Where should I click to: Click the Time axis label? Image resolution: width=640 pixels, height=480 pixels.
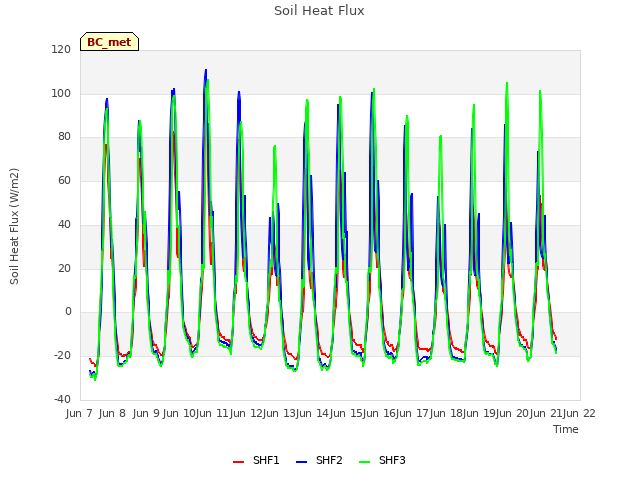click(566, 429)
